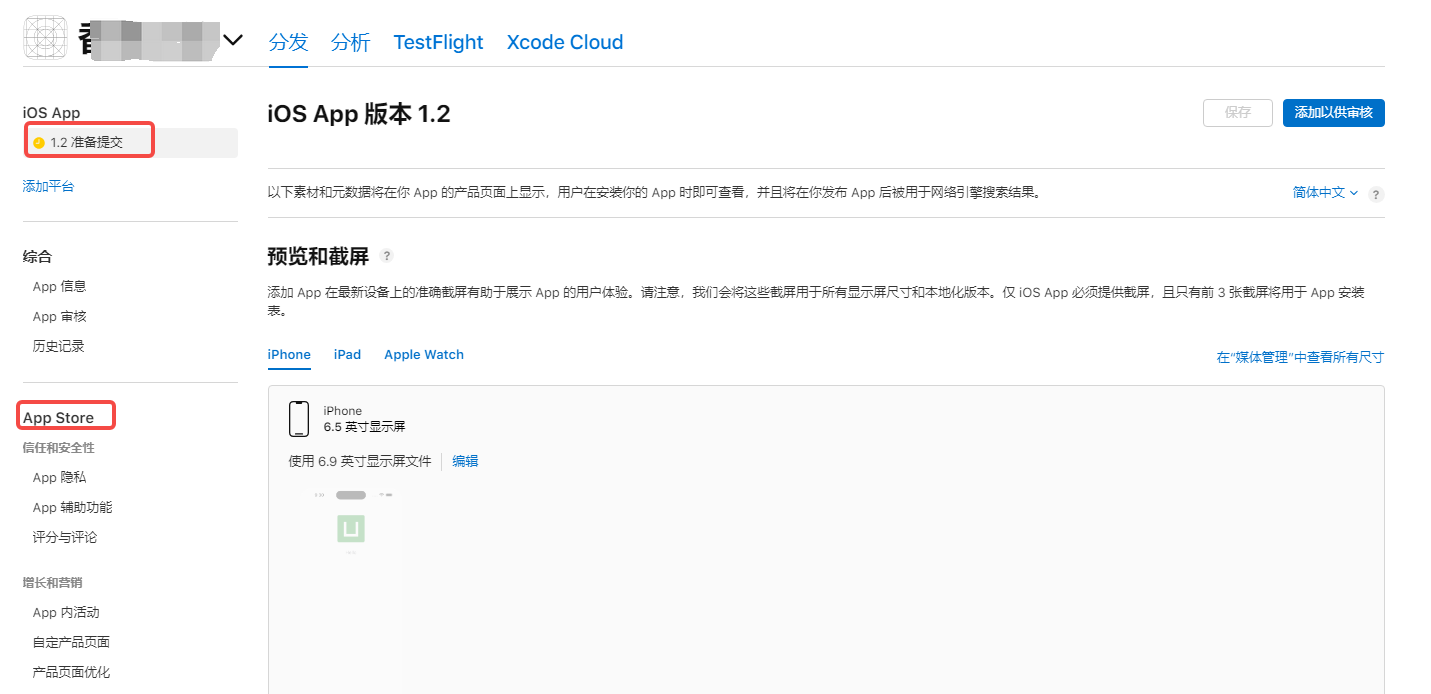Click the iOS App sidebar heading
The image size is (1431, 694).
52,113
